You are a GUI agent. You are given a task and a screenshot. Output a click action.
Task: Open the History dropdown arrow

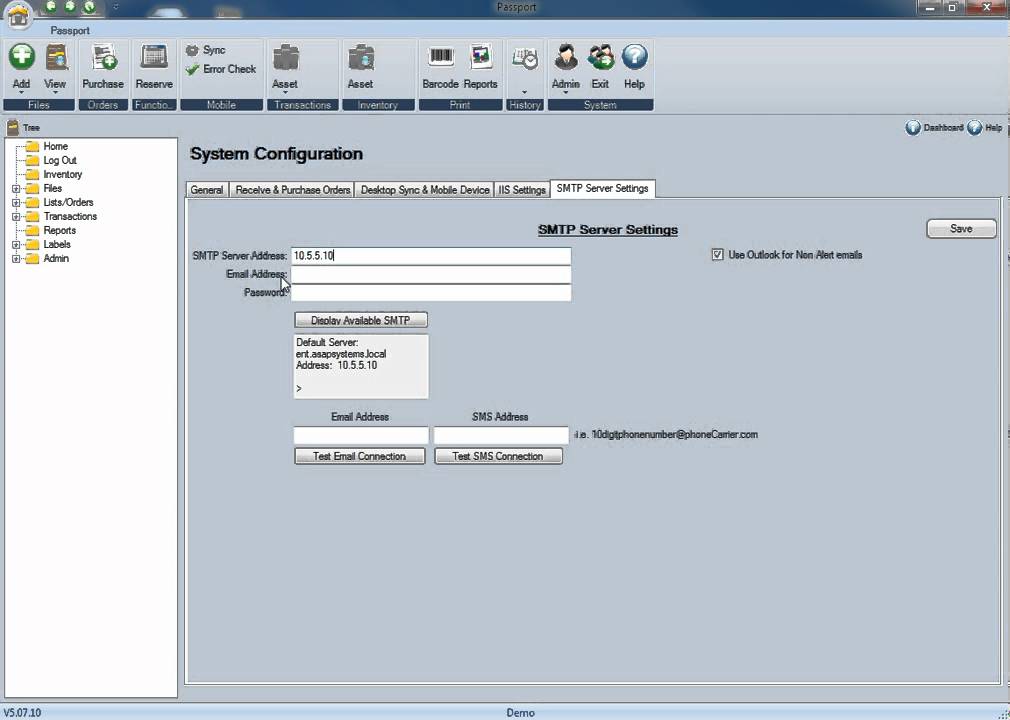[524, 93]
